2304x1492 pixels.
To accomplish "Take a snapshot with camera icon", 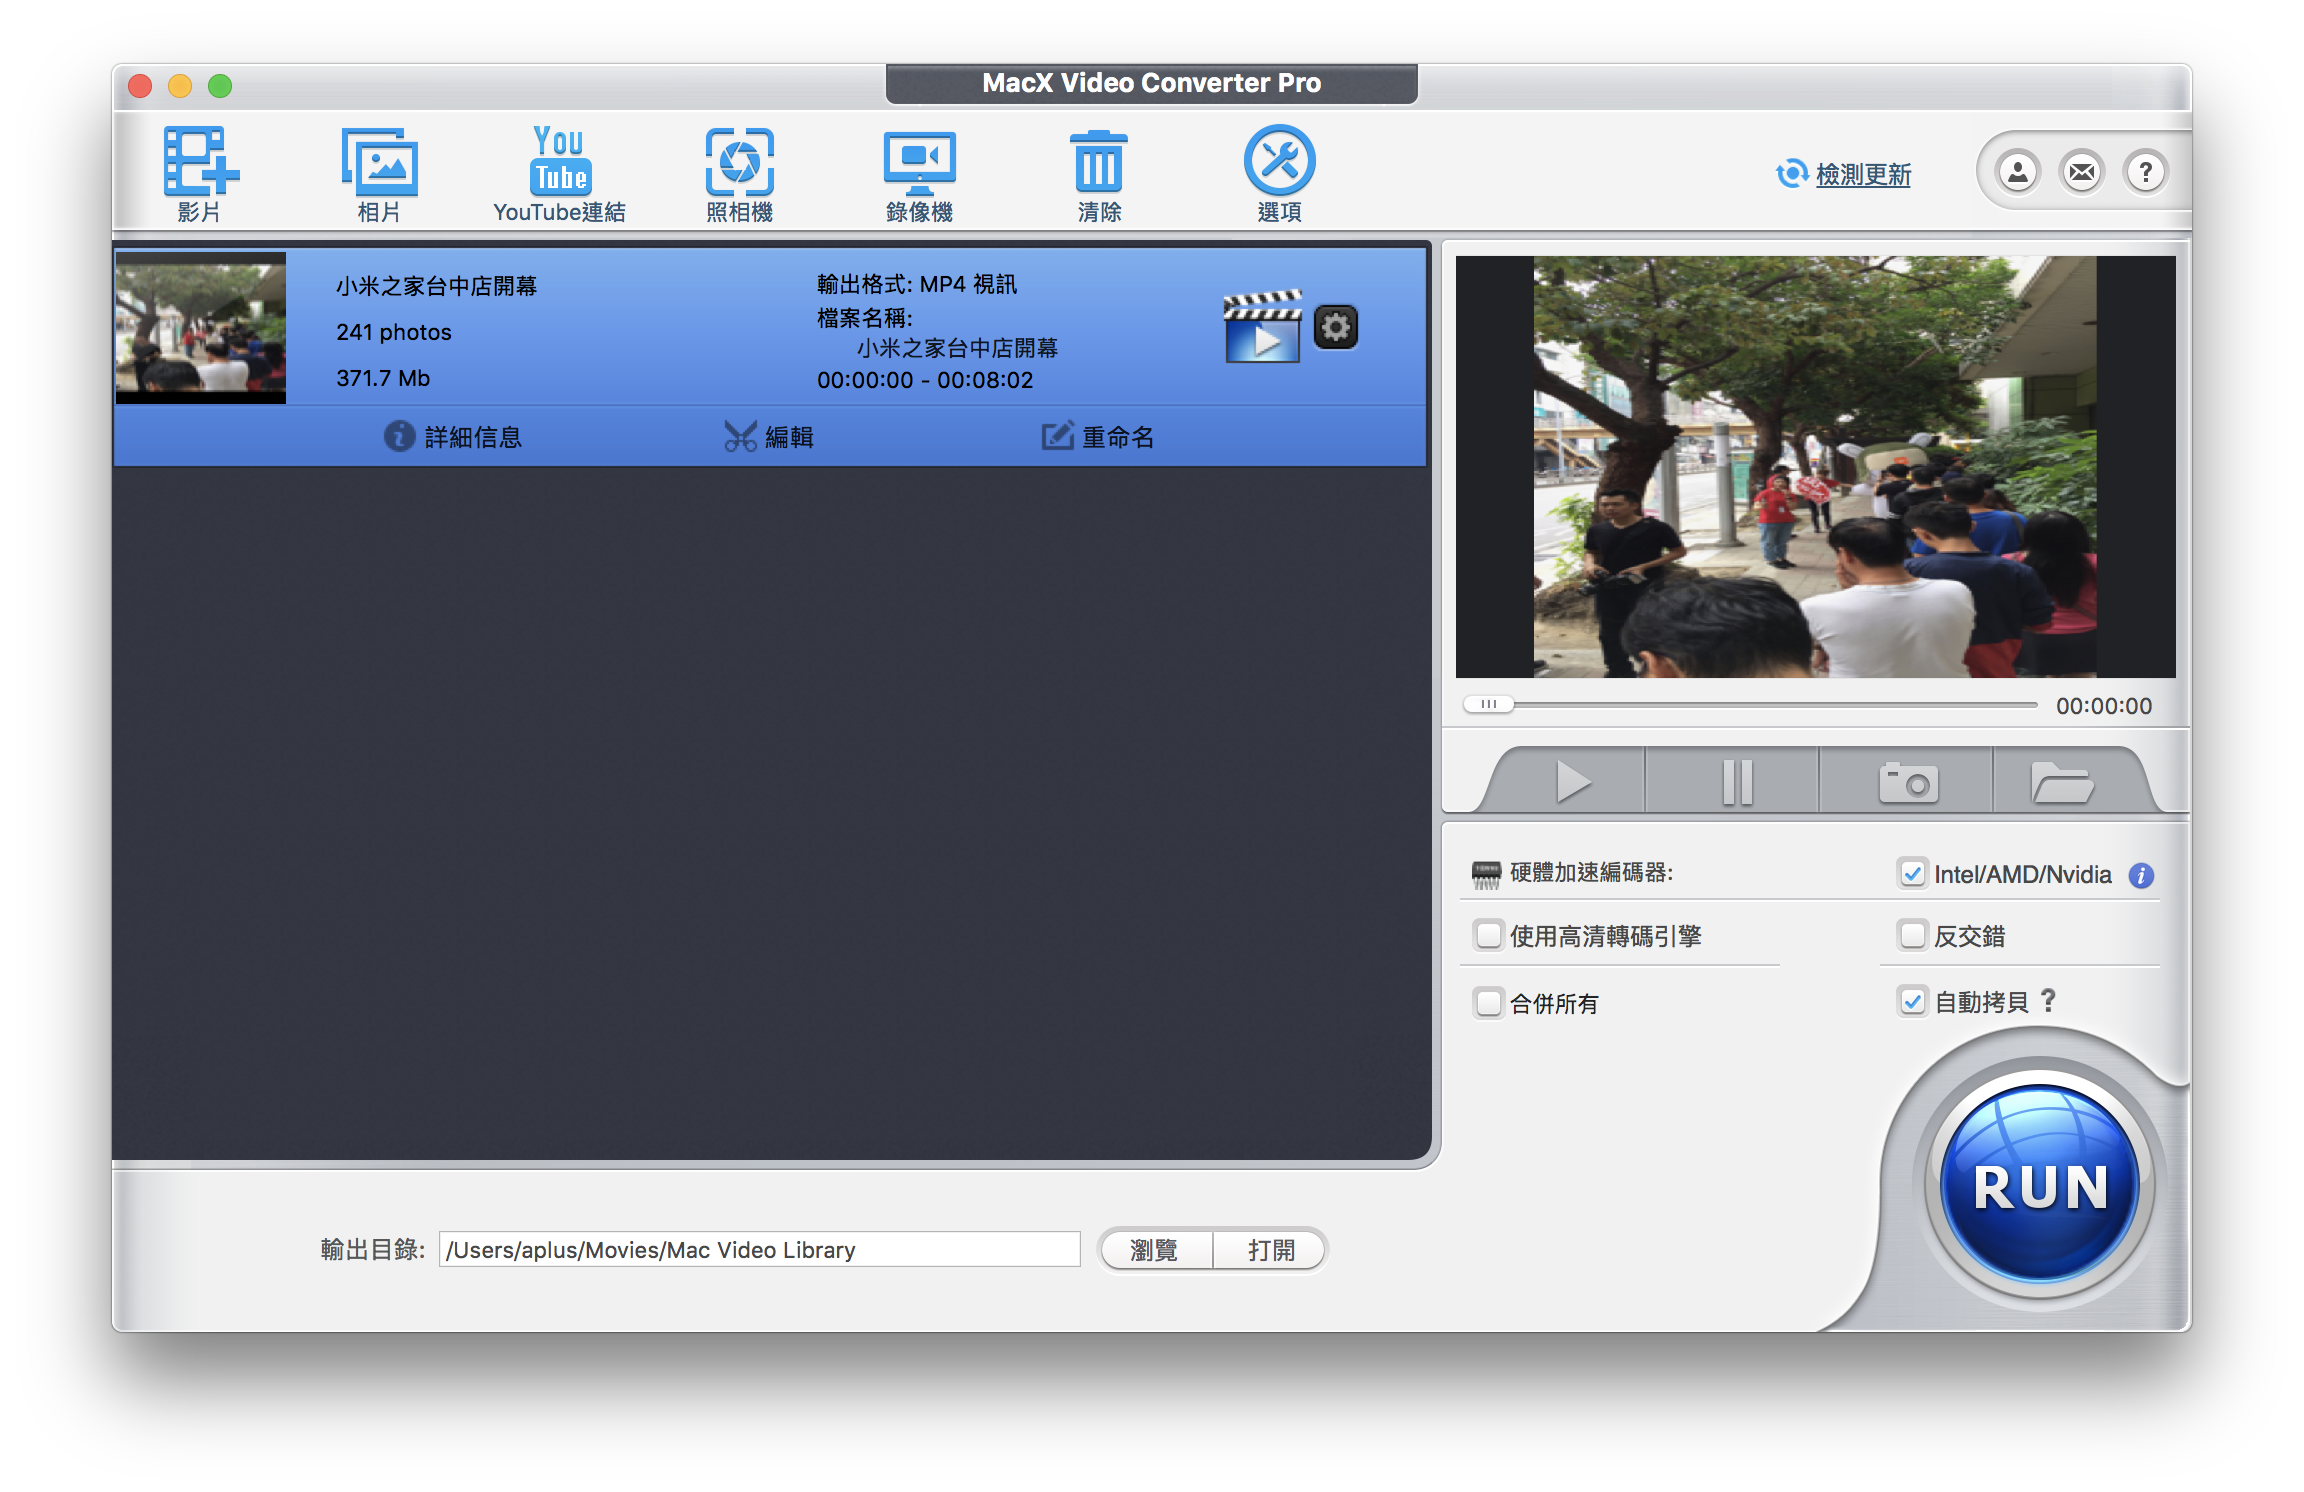I will pos(1908,781).
